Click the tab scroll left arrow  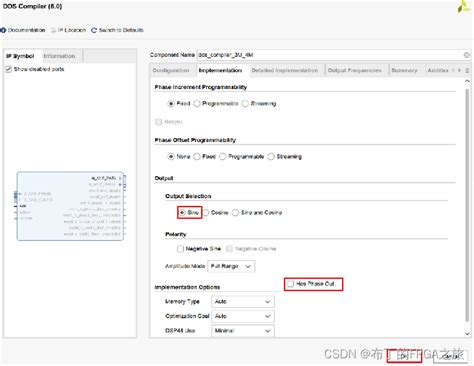click(453, 70)
